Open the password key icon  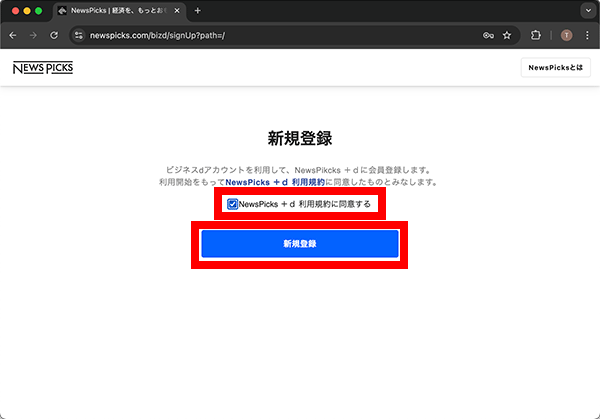(x=488, y=36)
